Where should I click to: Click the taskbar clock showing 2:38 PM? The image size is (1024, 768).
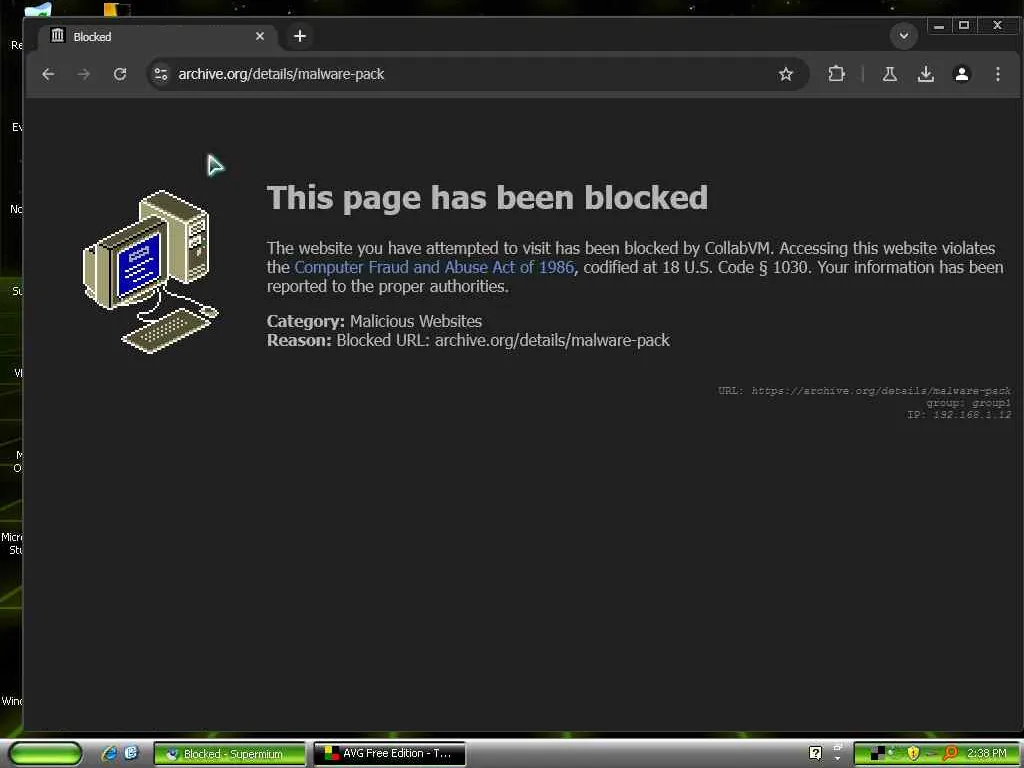(x=987, y=754)
